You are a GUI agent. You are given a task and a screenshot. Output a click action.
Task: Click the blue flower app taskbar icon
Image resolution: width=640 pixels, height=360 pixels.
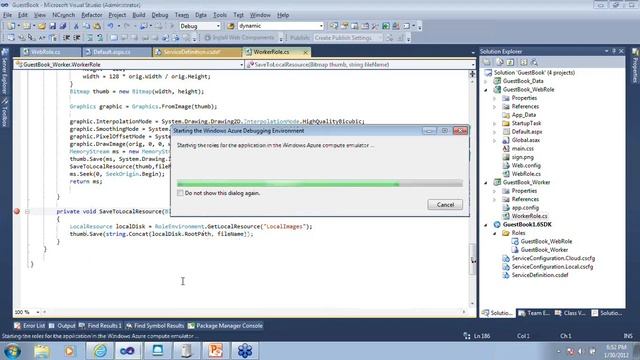coord(244,351)
